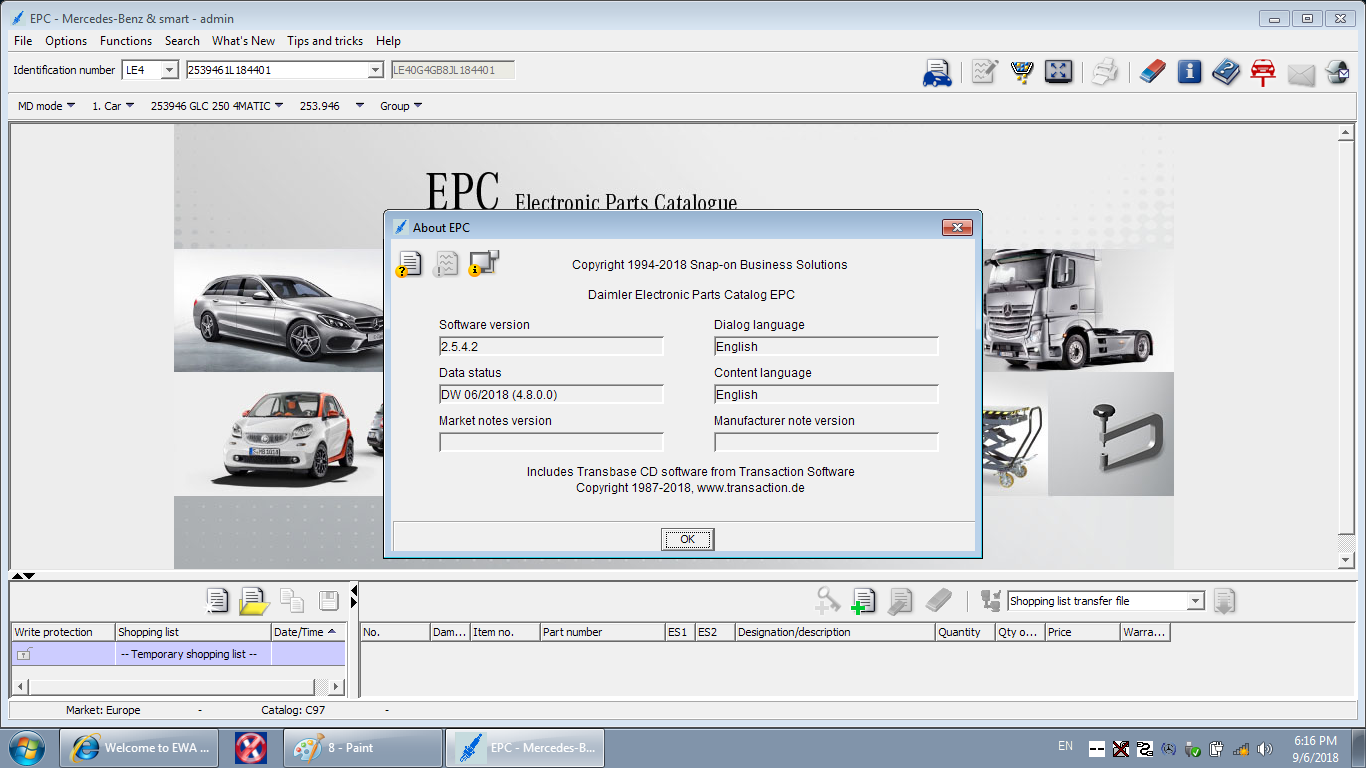Open the Help menu

[388, 41]
